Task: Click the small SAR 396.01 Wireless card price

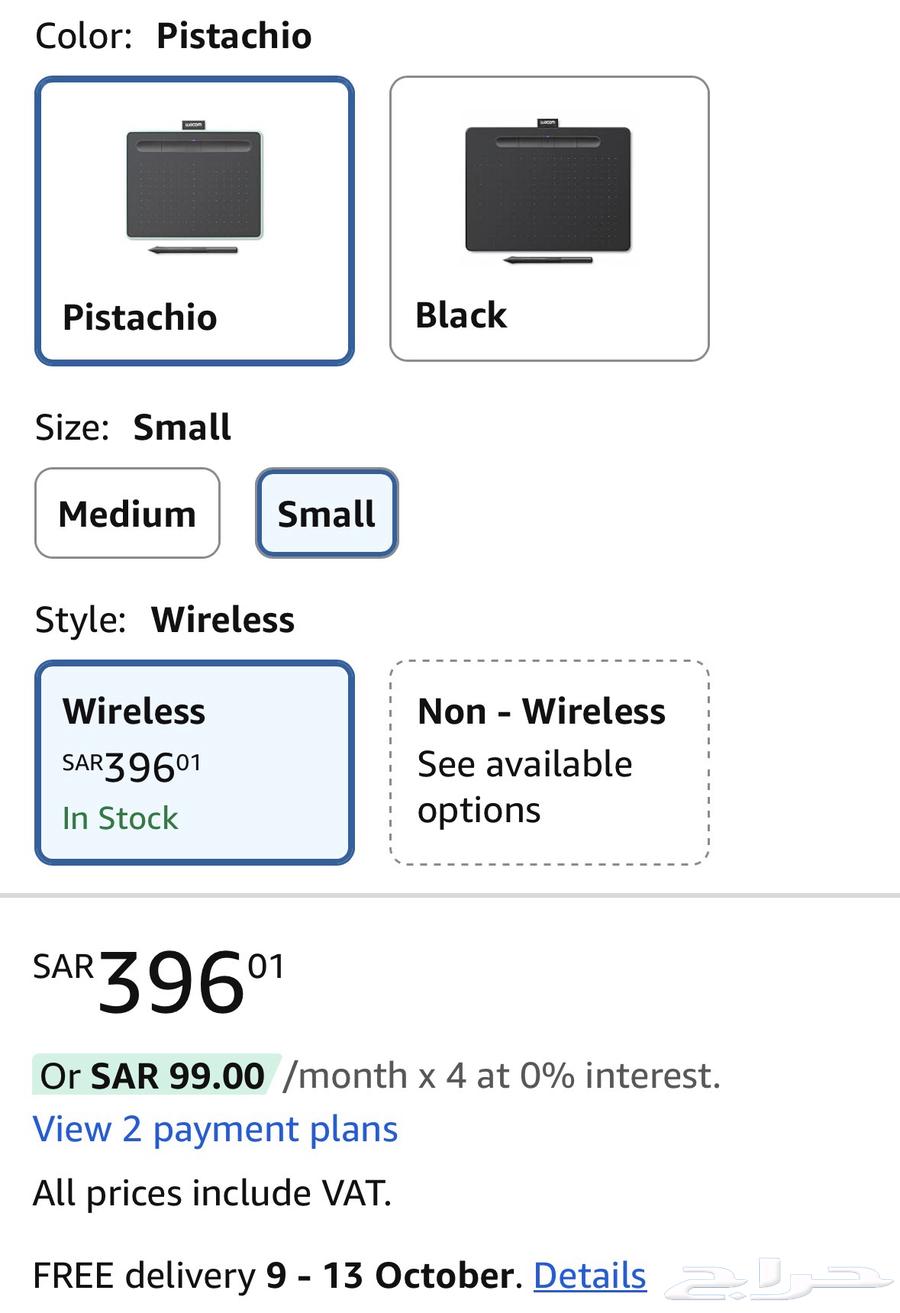Action: point(132,766)
